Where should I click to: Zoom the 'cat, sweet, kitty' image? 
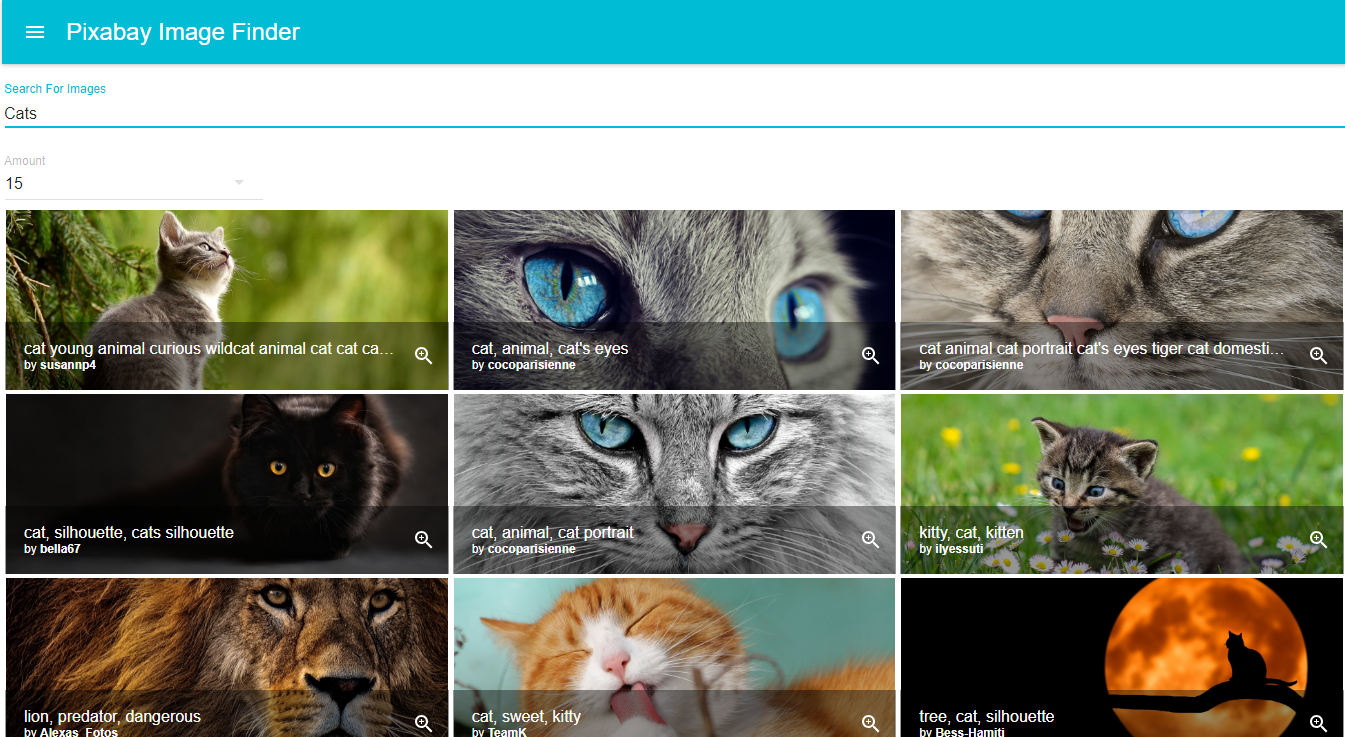[x=870, y=723]
